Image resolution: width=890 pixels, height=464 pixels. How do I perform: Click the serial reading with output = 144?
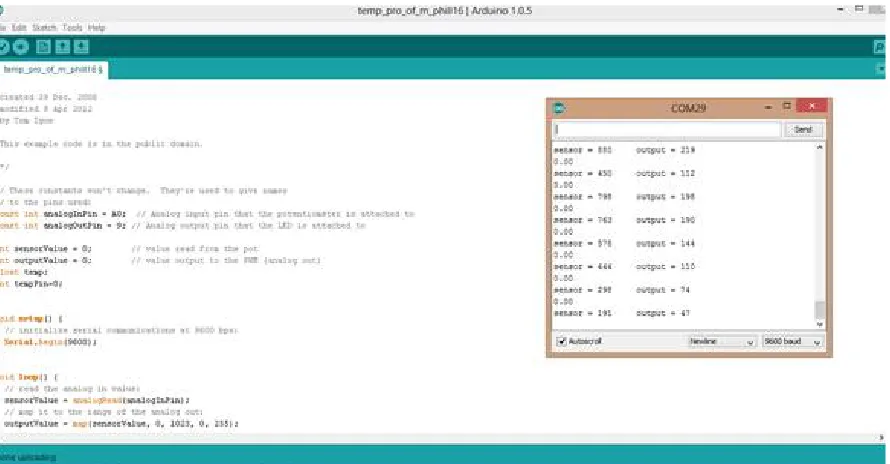point(624,243)
